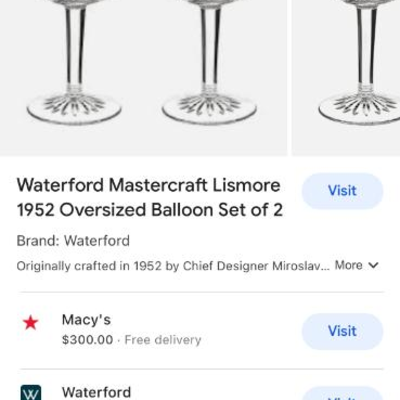Visit the main product page button
The image size is (400, 400).
(342, 191)
